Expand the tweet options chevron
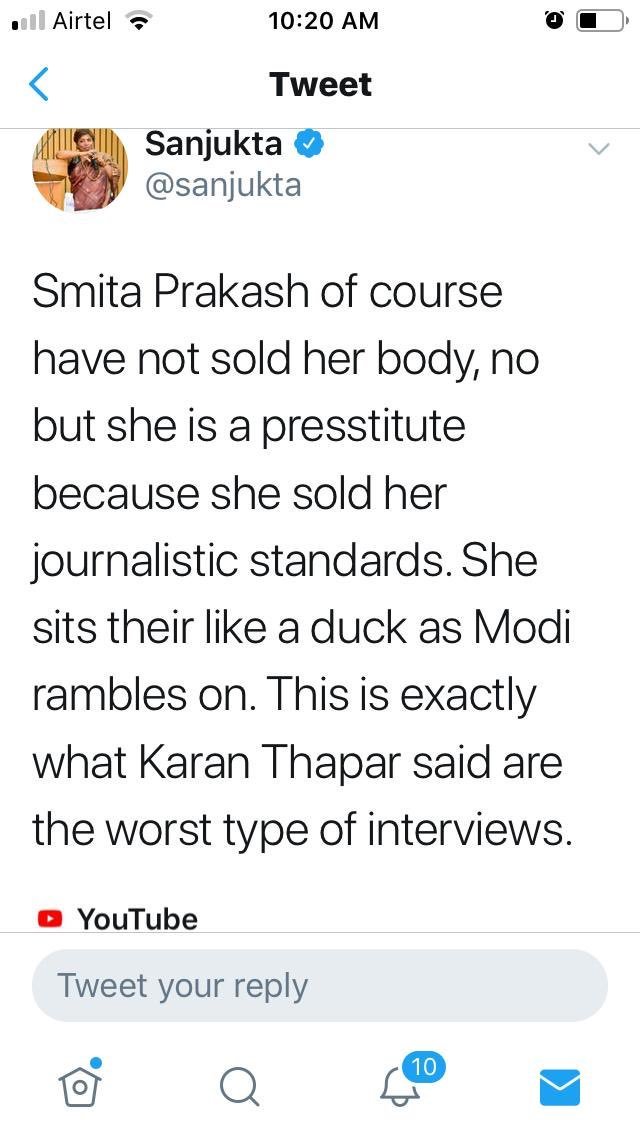 point(598,150)
